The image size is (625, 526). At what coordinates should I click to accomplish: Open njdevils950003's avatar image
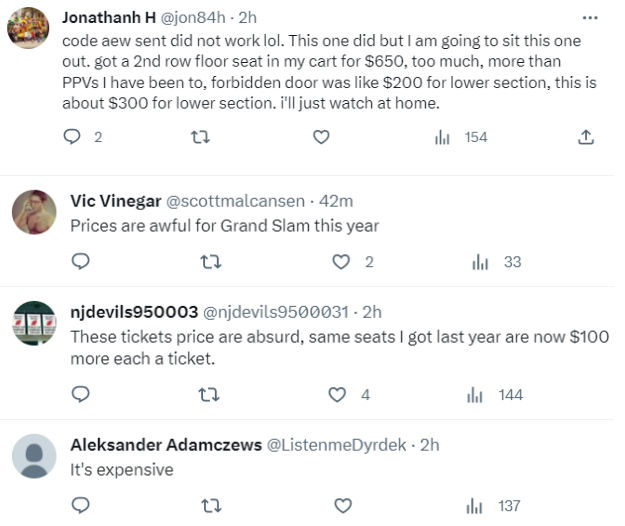[34, 323]
